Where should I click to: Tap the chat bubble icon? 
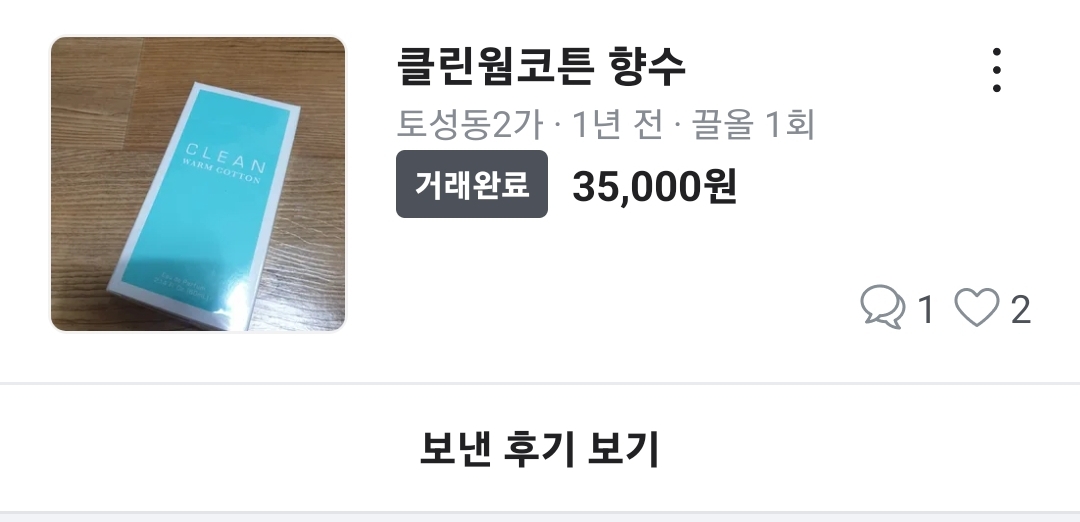point(883,306)
